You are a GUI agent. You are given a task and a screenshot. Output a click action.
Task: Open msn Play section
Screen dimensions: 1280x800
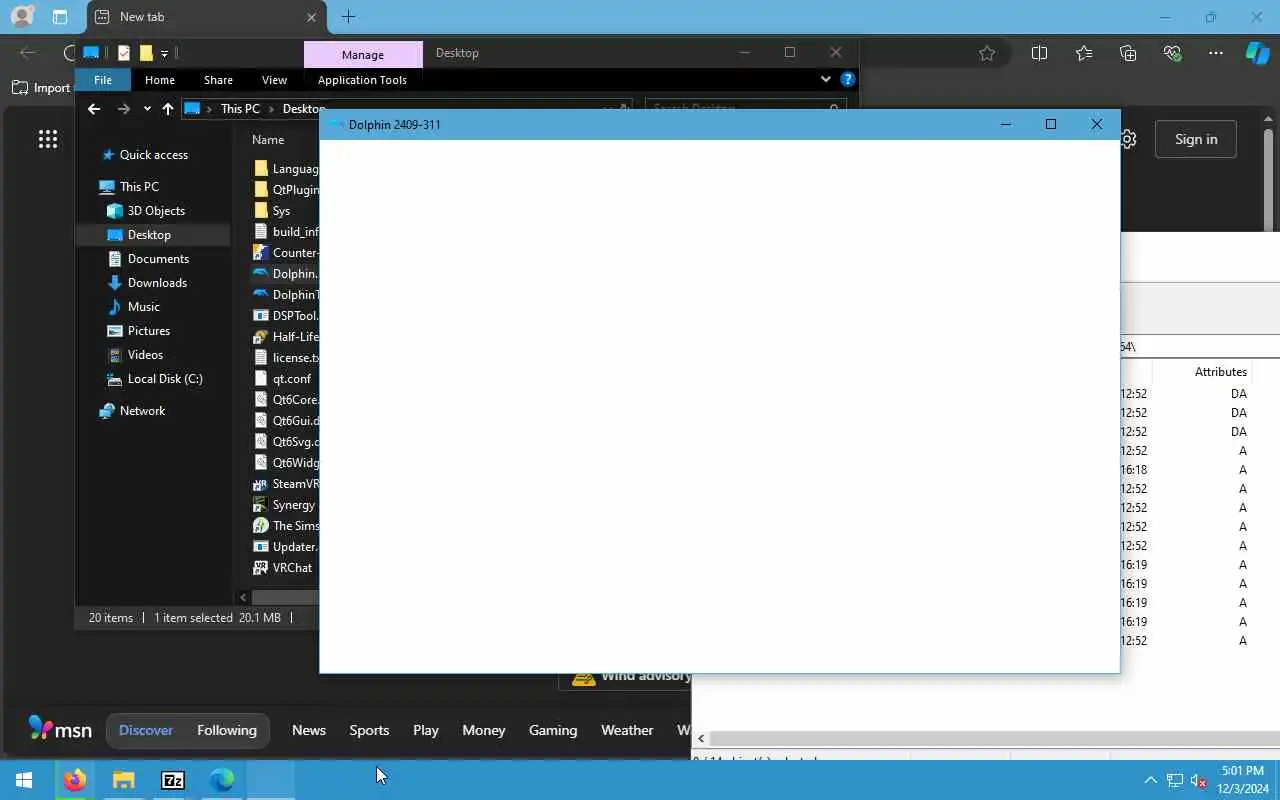pos(426,730)
